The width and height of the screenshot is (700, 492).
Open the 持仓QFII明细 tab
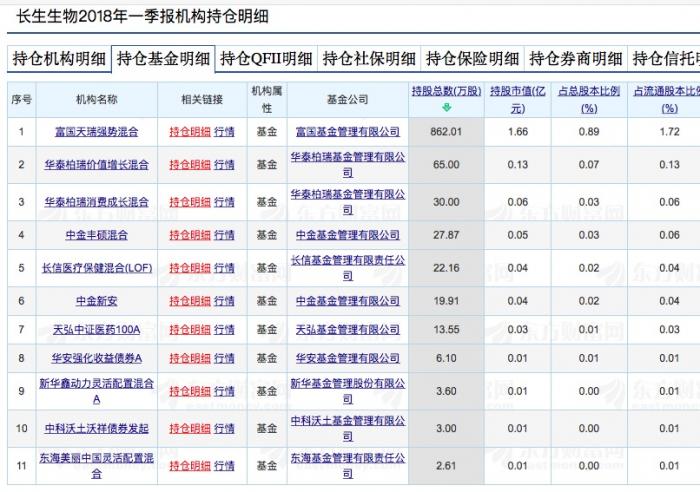point(266,59)
